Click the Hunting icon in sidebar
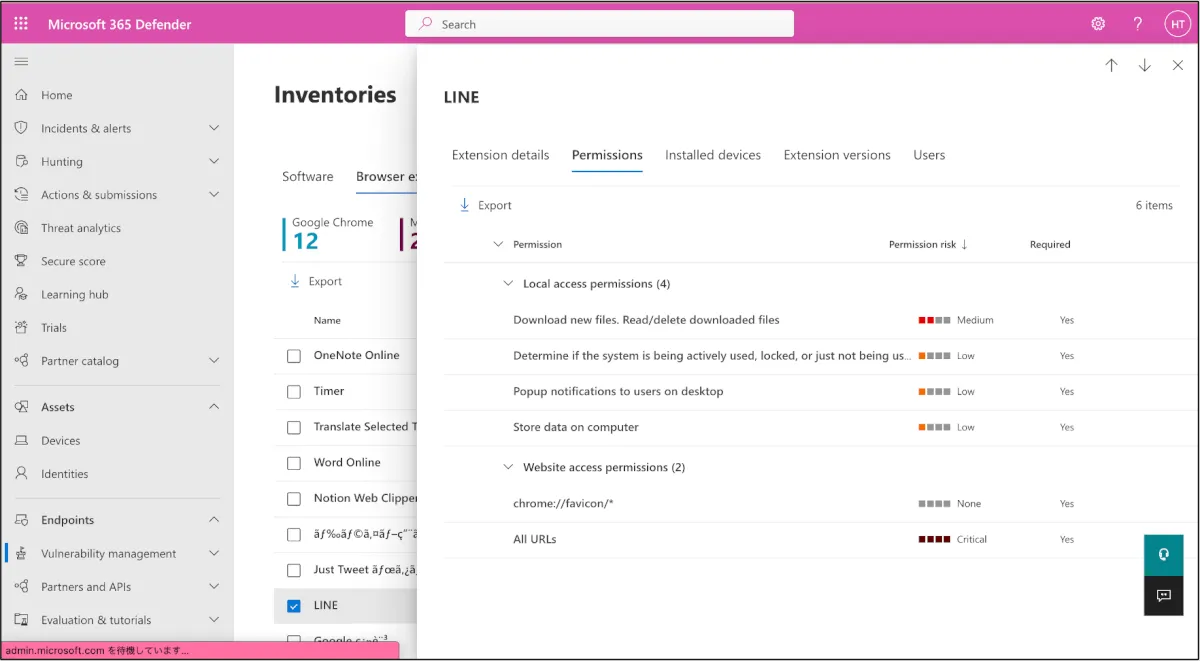This screenshot has height=661, width=1200. click(21, 161)
